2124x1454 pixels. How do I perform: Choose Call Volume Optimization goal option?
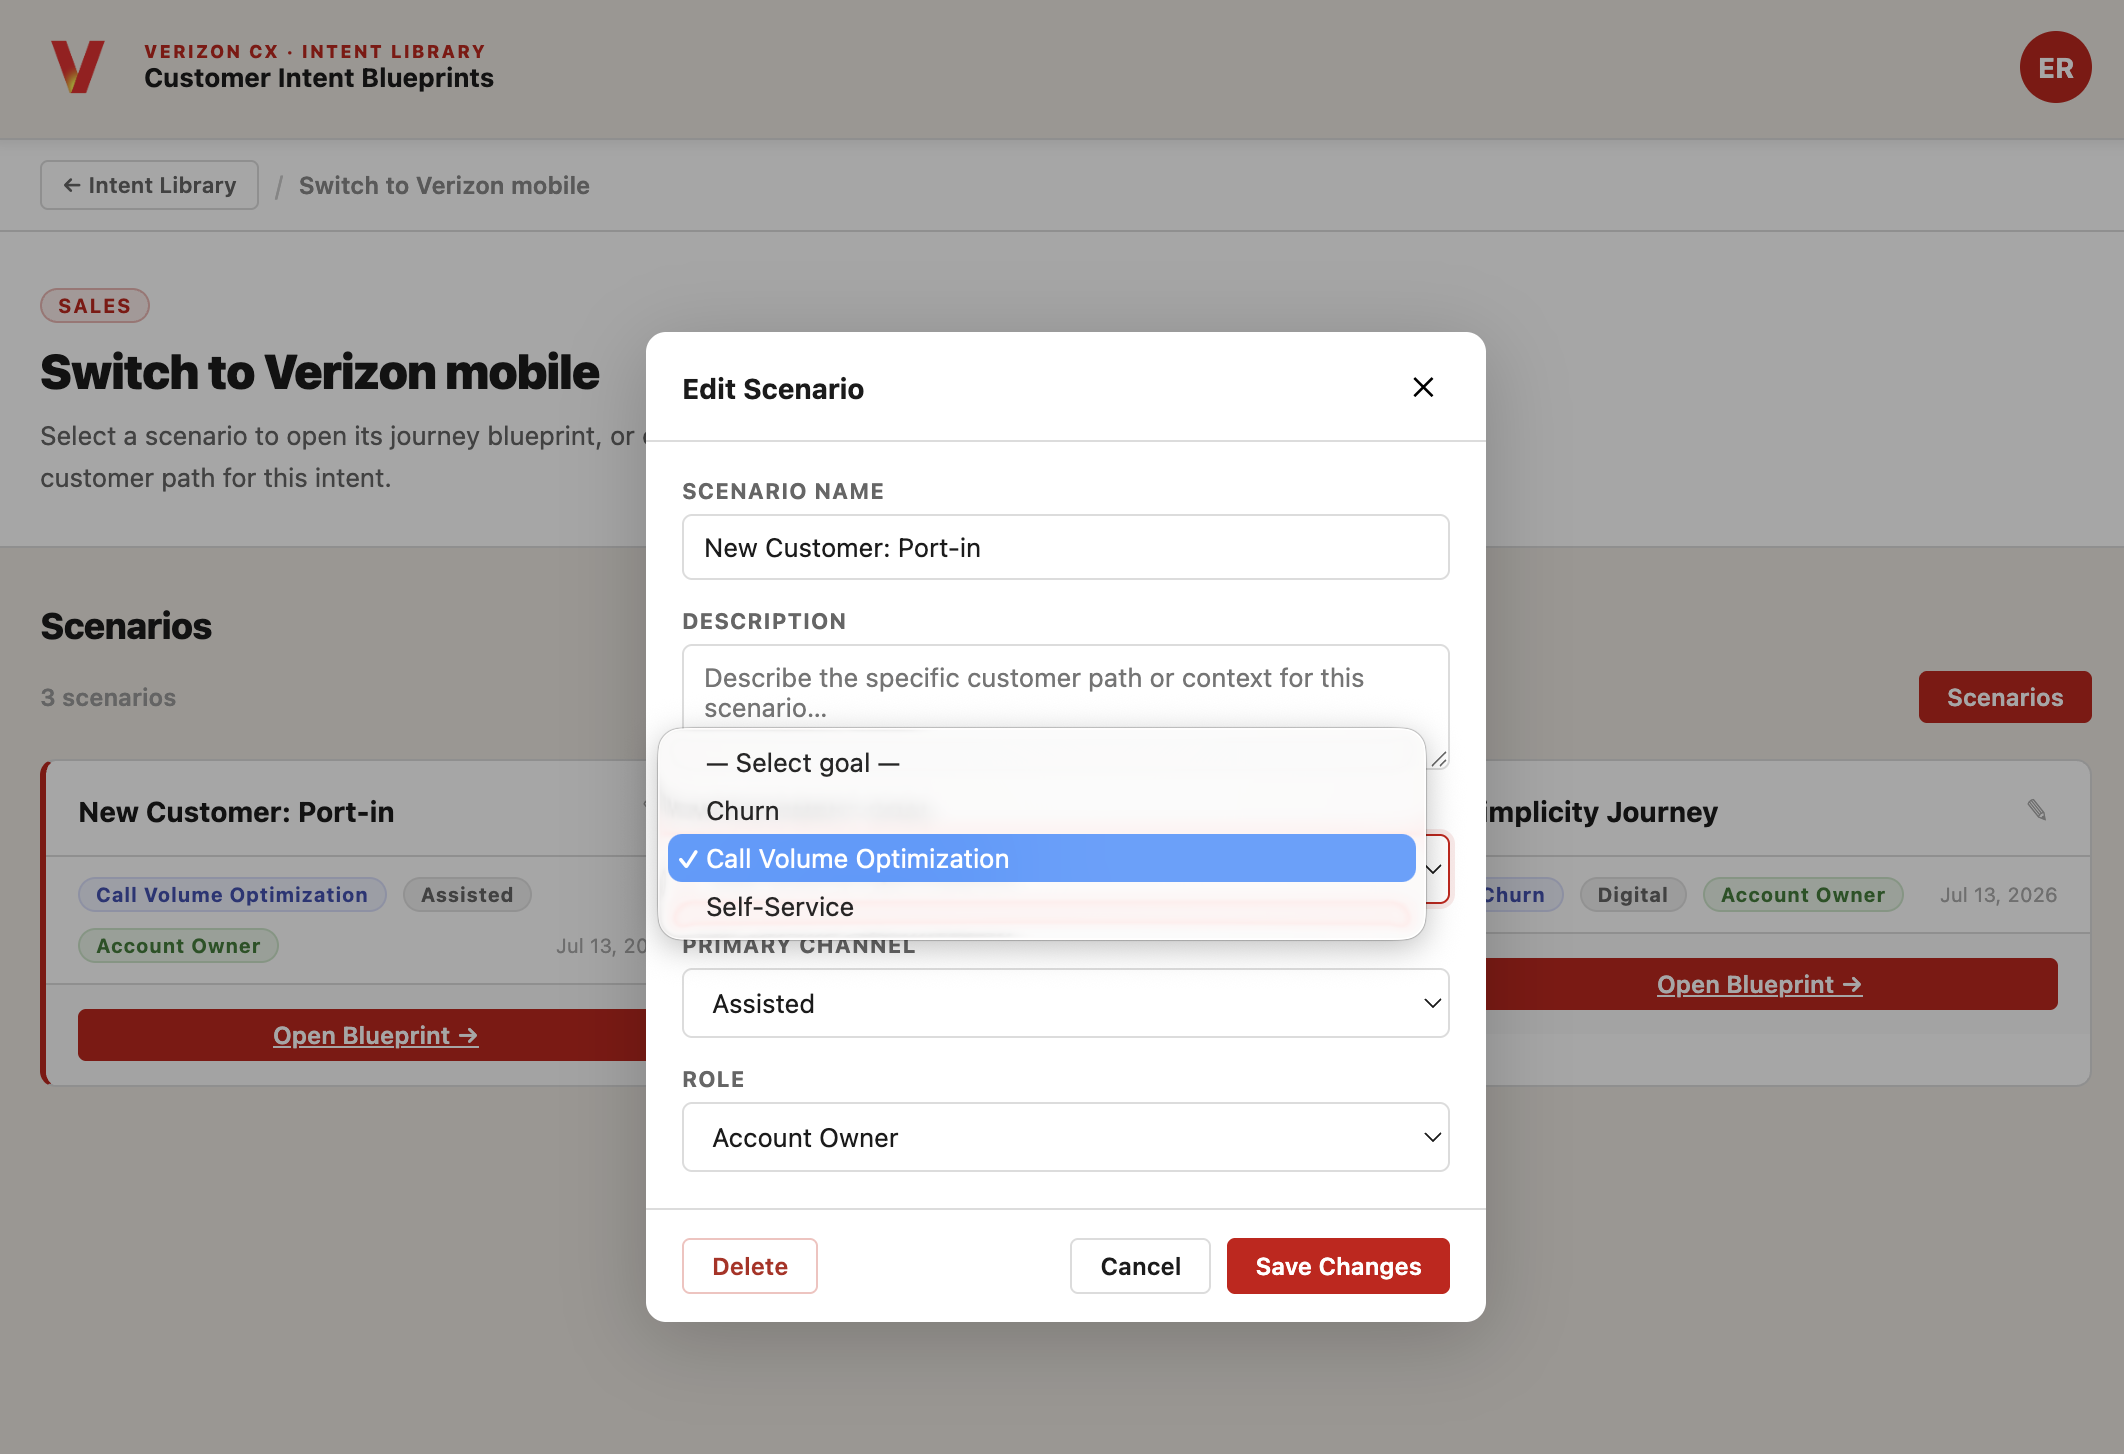1041,859
